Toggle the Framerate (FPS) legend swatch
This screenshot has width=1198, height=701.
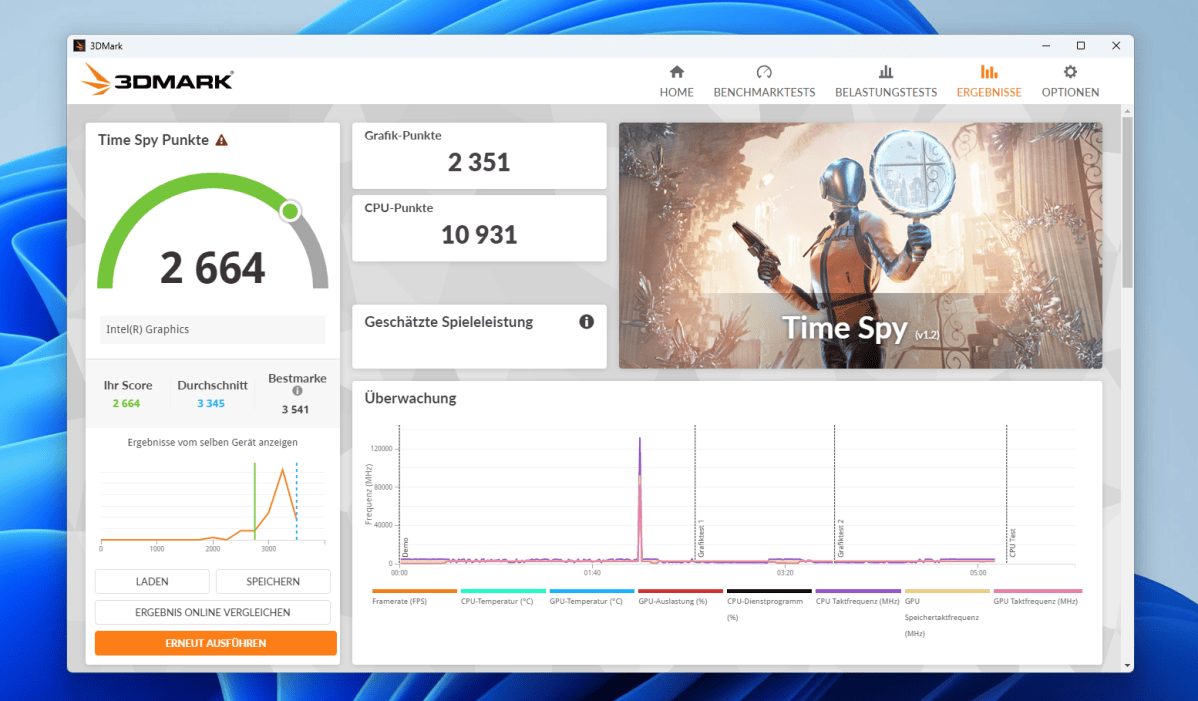click(x=414, y=591)
